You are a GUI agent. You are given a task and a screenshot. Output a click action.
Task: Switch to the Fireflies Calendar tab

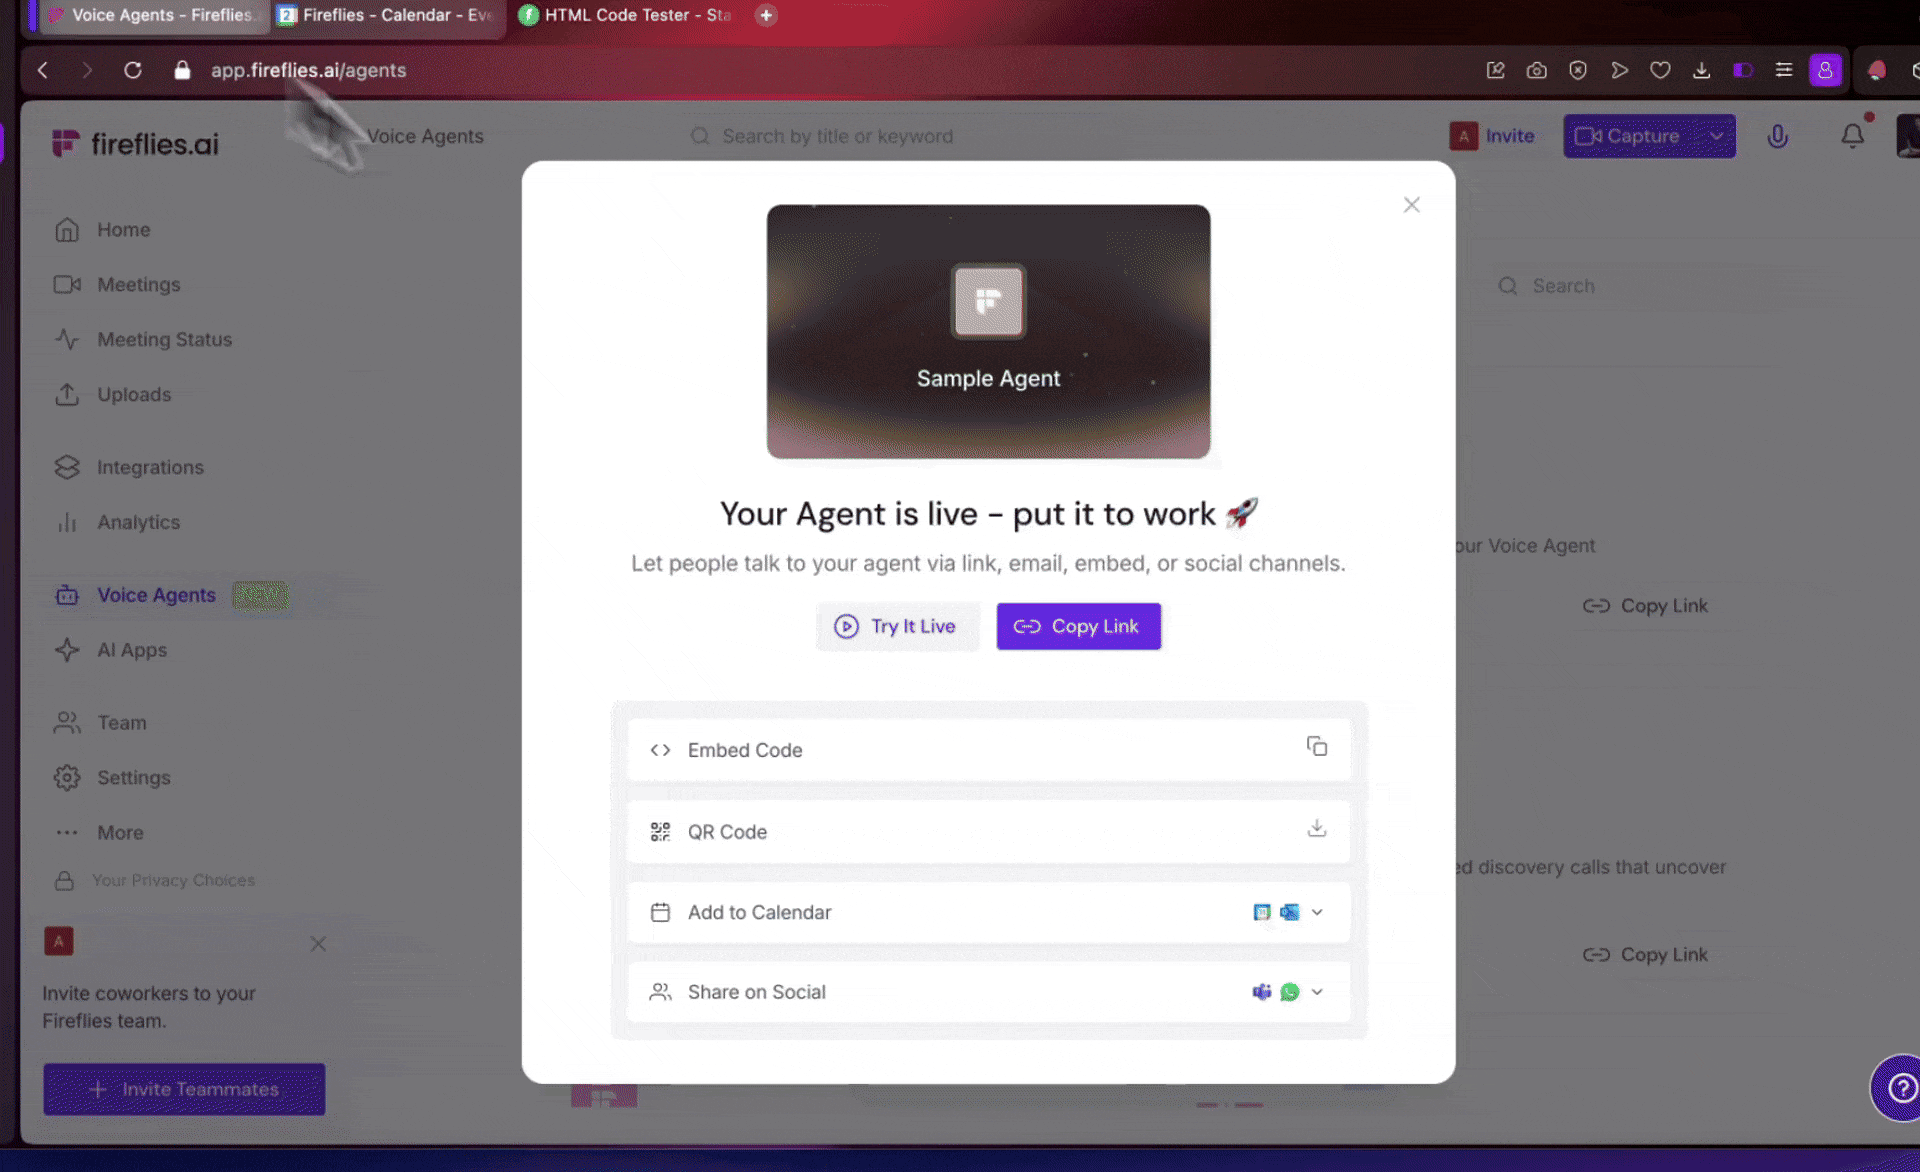(x=385, y=15)
